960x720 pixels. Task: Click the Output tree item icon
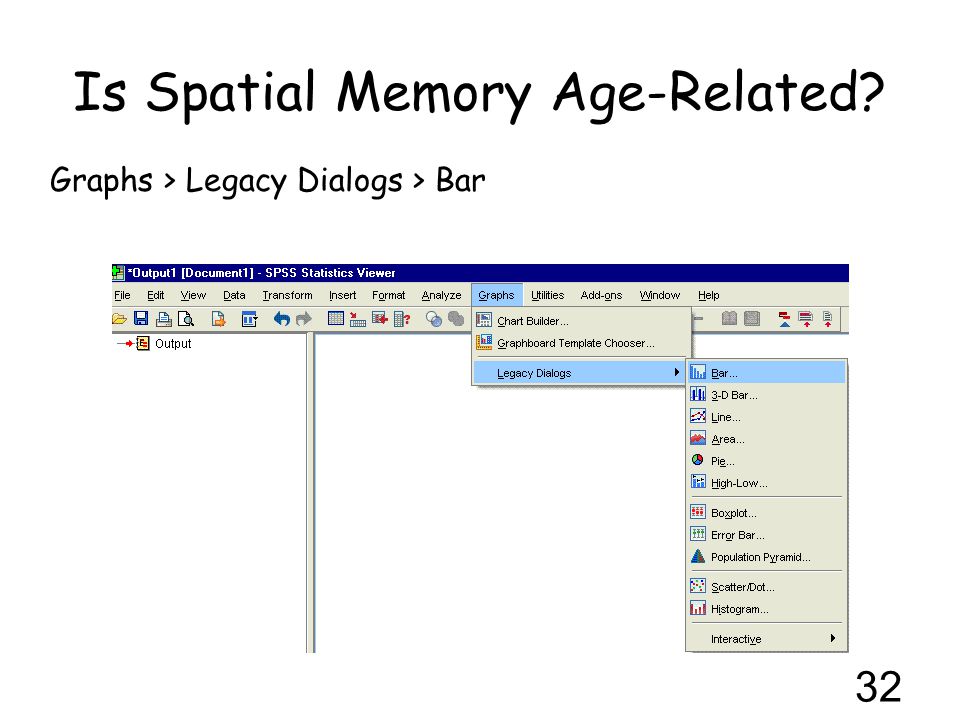point(143,343)
